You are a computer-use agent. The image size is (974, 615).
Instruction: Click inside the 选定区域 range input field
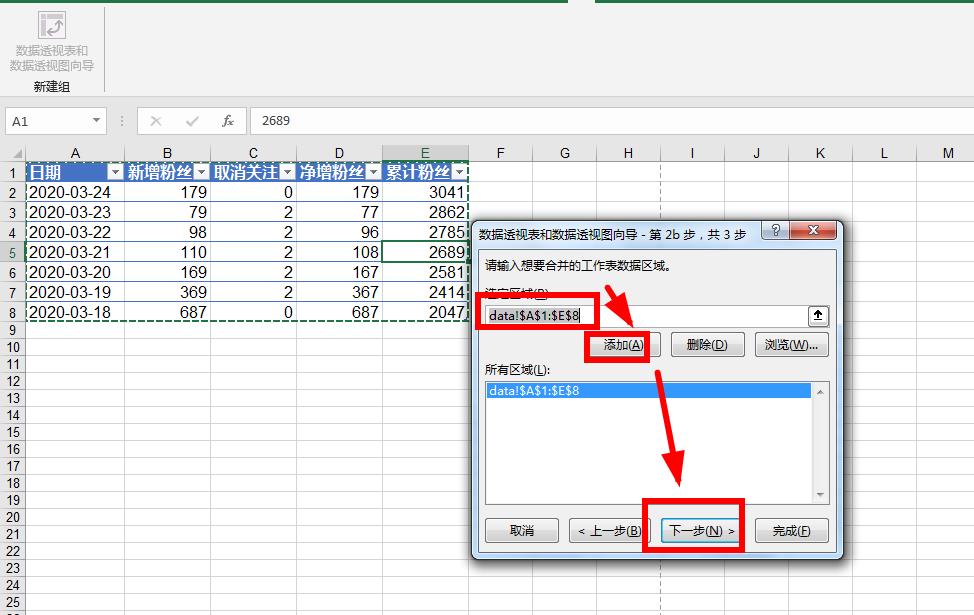point(700,315)
